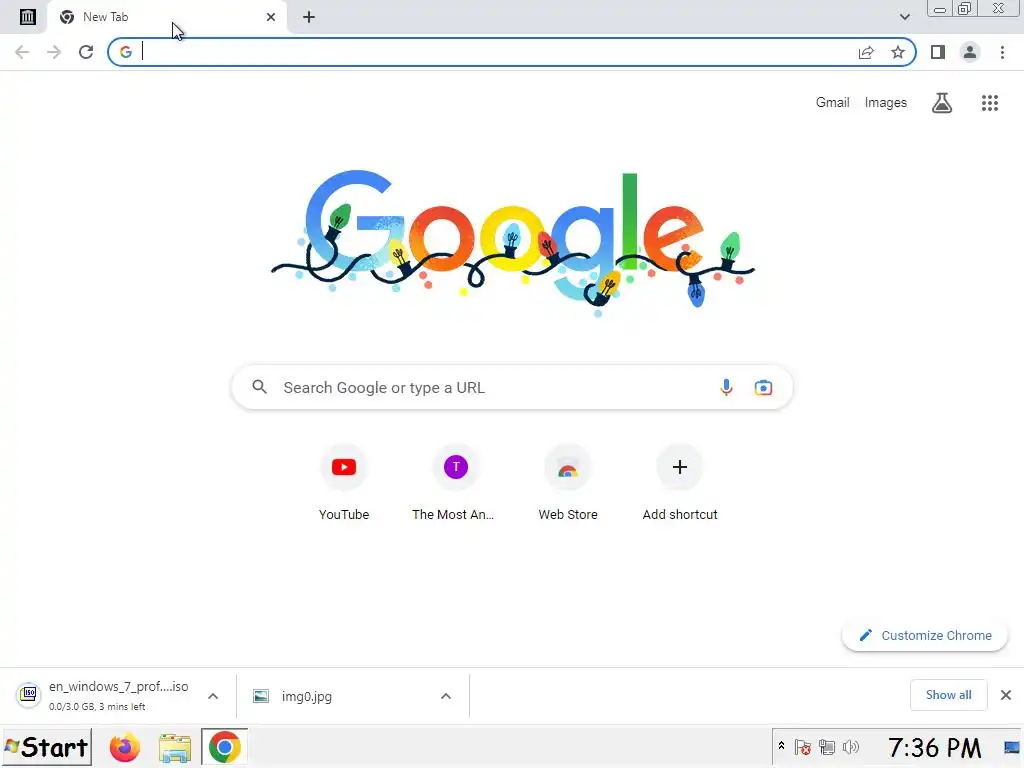Open the Gmail link
The image size is (1024, 768).
coord(832,103)
